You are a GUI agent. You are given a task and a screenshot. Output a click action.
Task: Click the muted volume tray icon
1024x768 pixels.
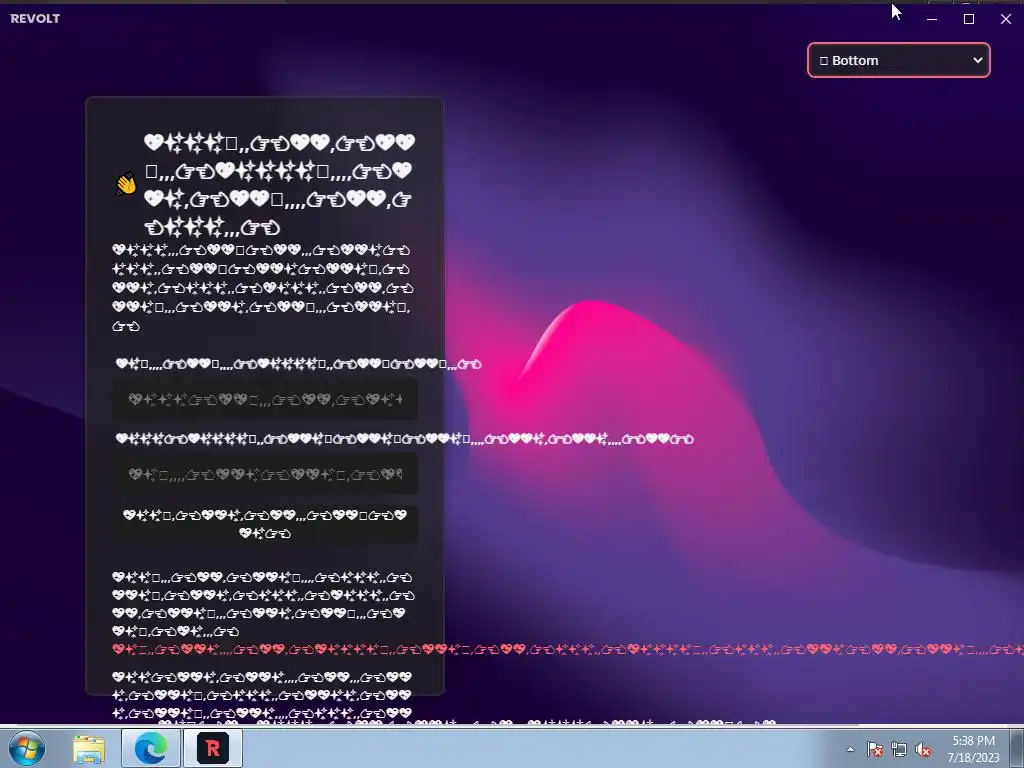coord(923,749)
